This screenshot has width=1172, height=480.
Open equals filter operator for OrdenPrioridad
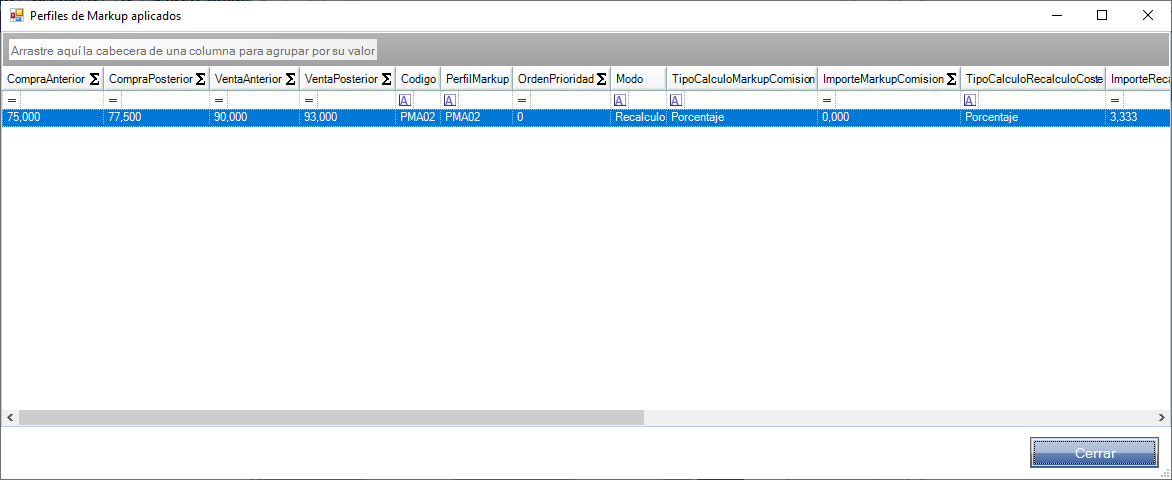[522, 100]
